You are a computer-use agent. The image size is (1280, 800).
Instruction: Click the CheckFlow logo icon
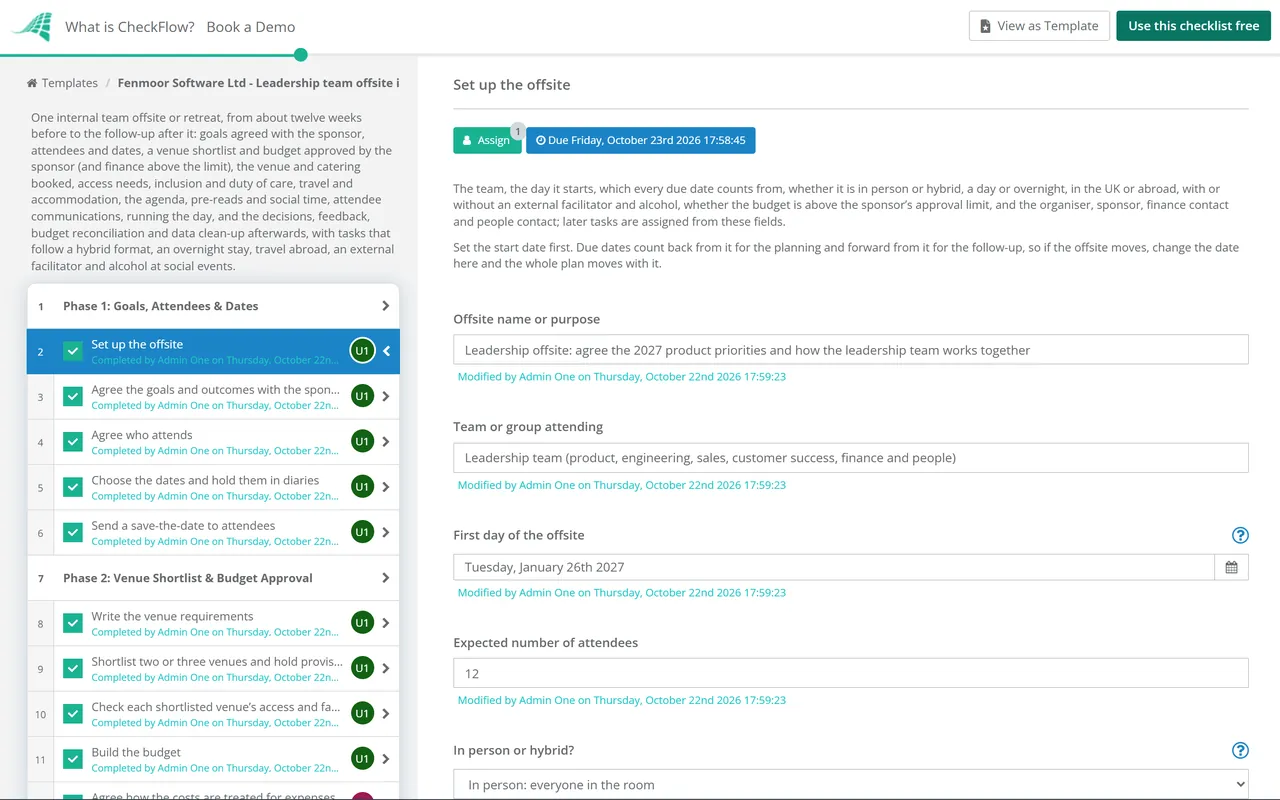coord(31,27)
